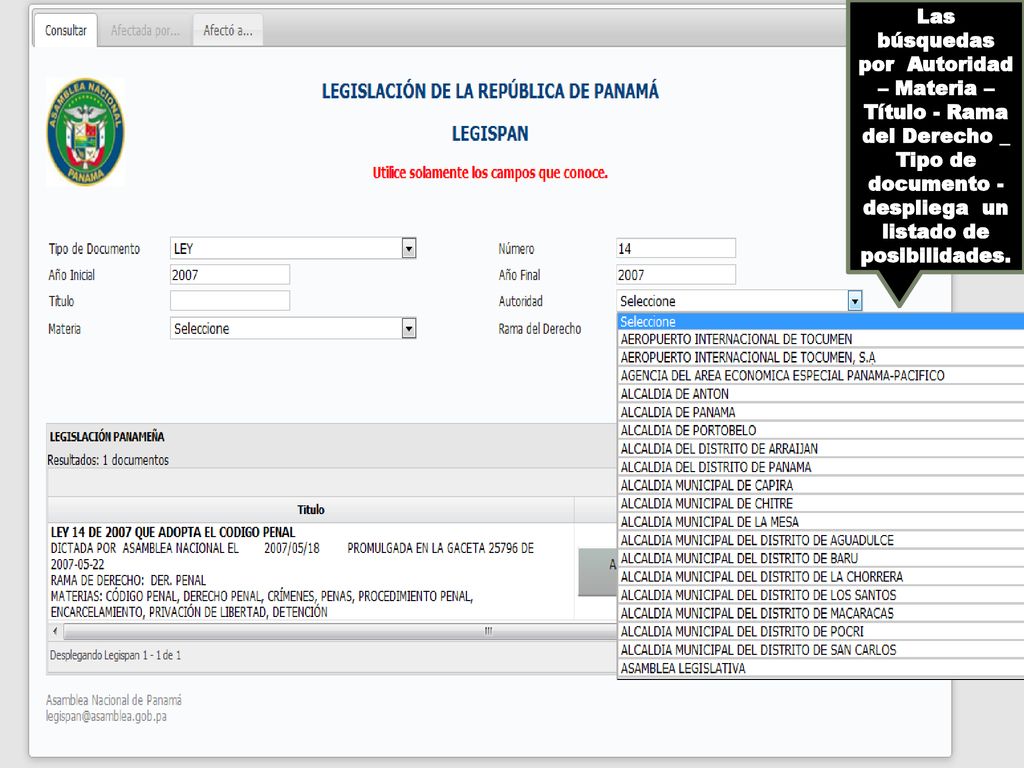
Task: Click the horizontal scrollbar left arrow
Action: point(56,631)
